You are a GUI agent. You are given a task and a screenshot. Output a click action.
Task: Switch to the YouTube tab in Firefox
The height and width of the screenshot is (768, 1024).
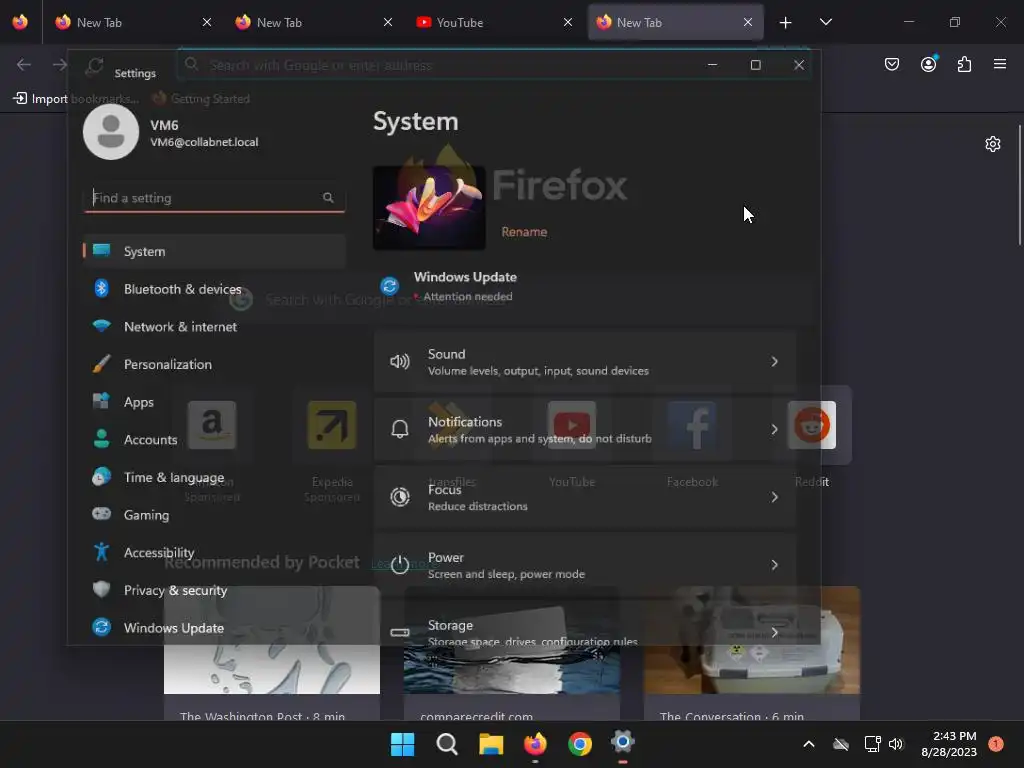point(494,22)
